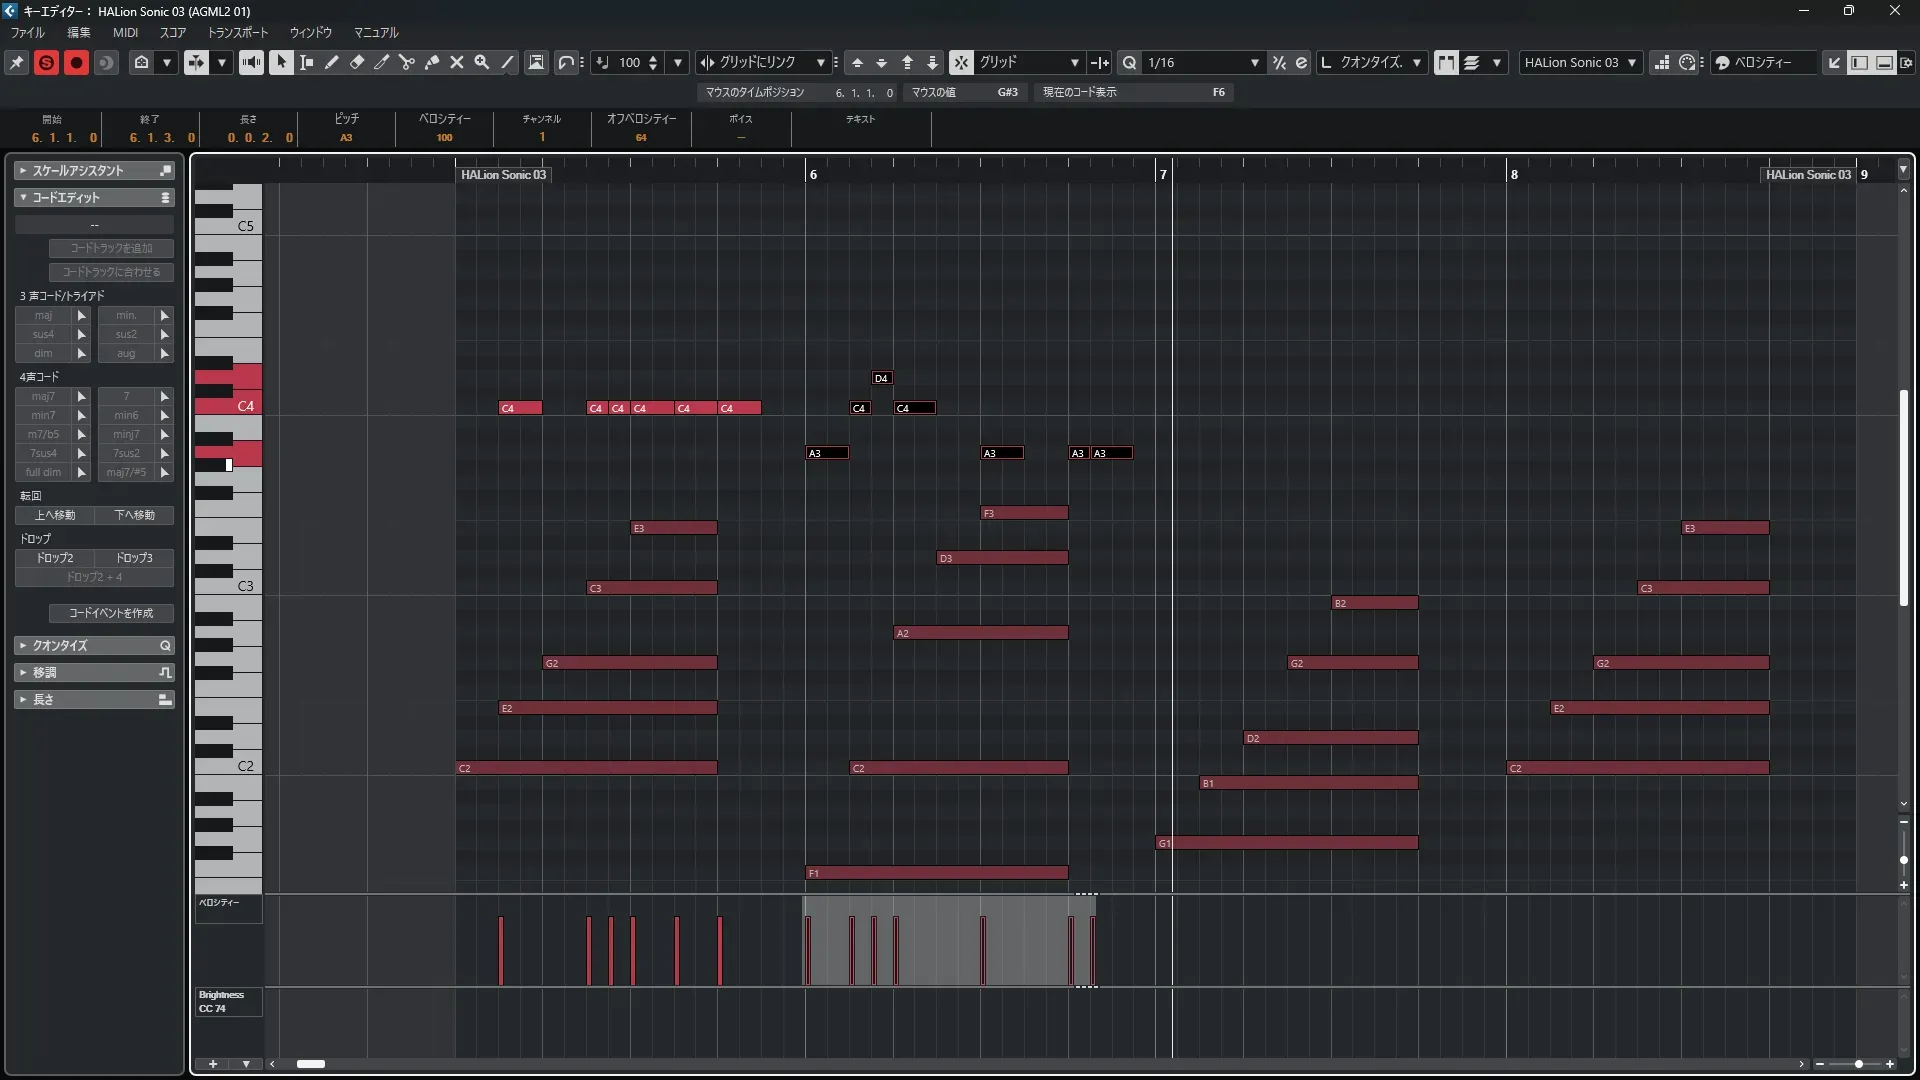Select the Zoom magnifier tool
This screenshot has height=1080, width=1920.
[x=482, y=62]
